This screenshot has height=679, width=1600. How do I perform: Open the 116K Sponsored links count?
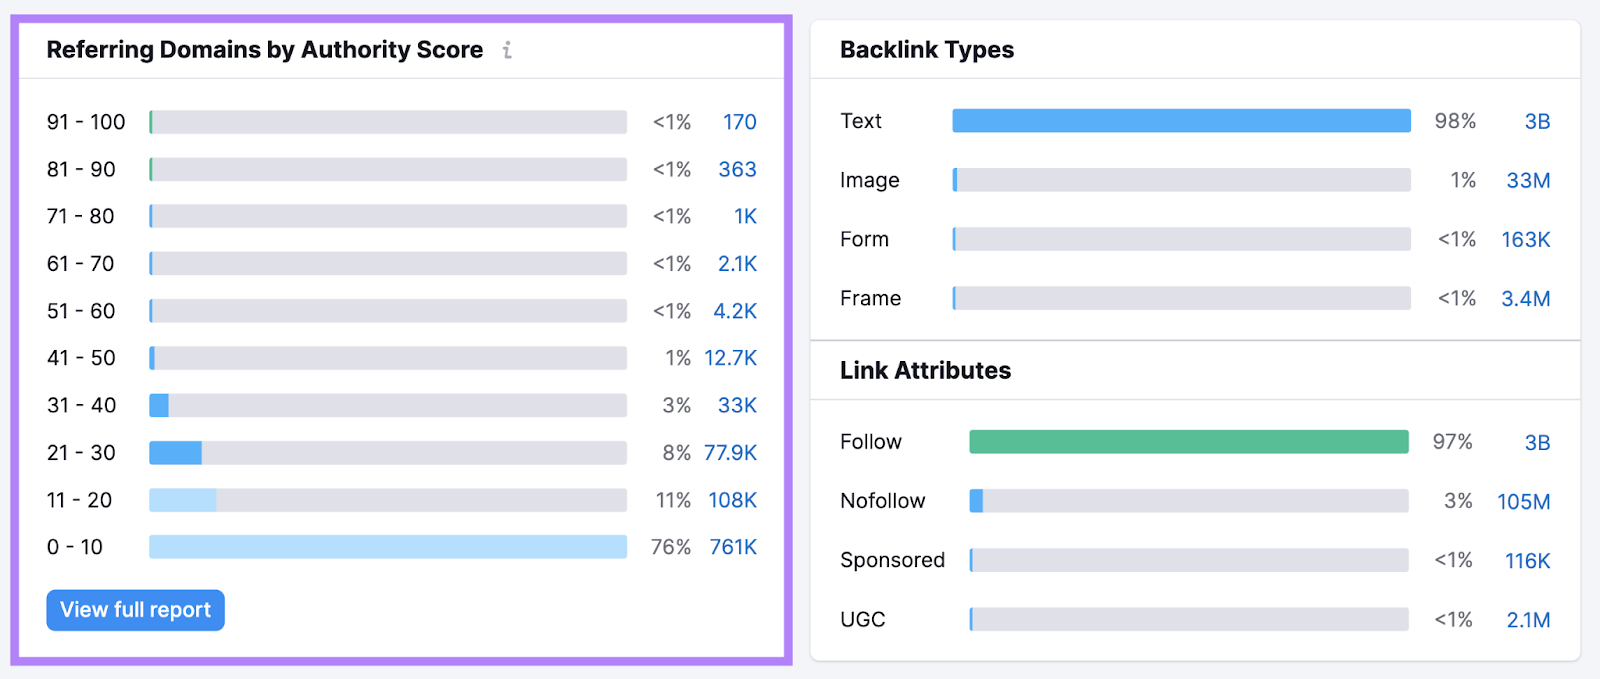tap(1525, 560)
